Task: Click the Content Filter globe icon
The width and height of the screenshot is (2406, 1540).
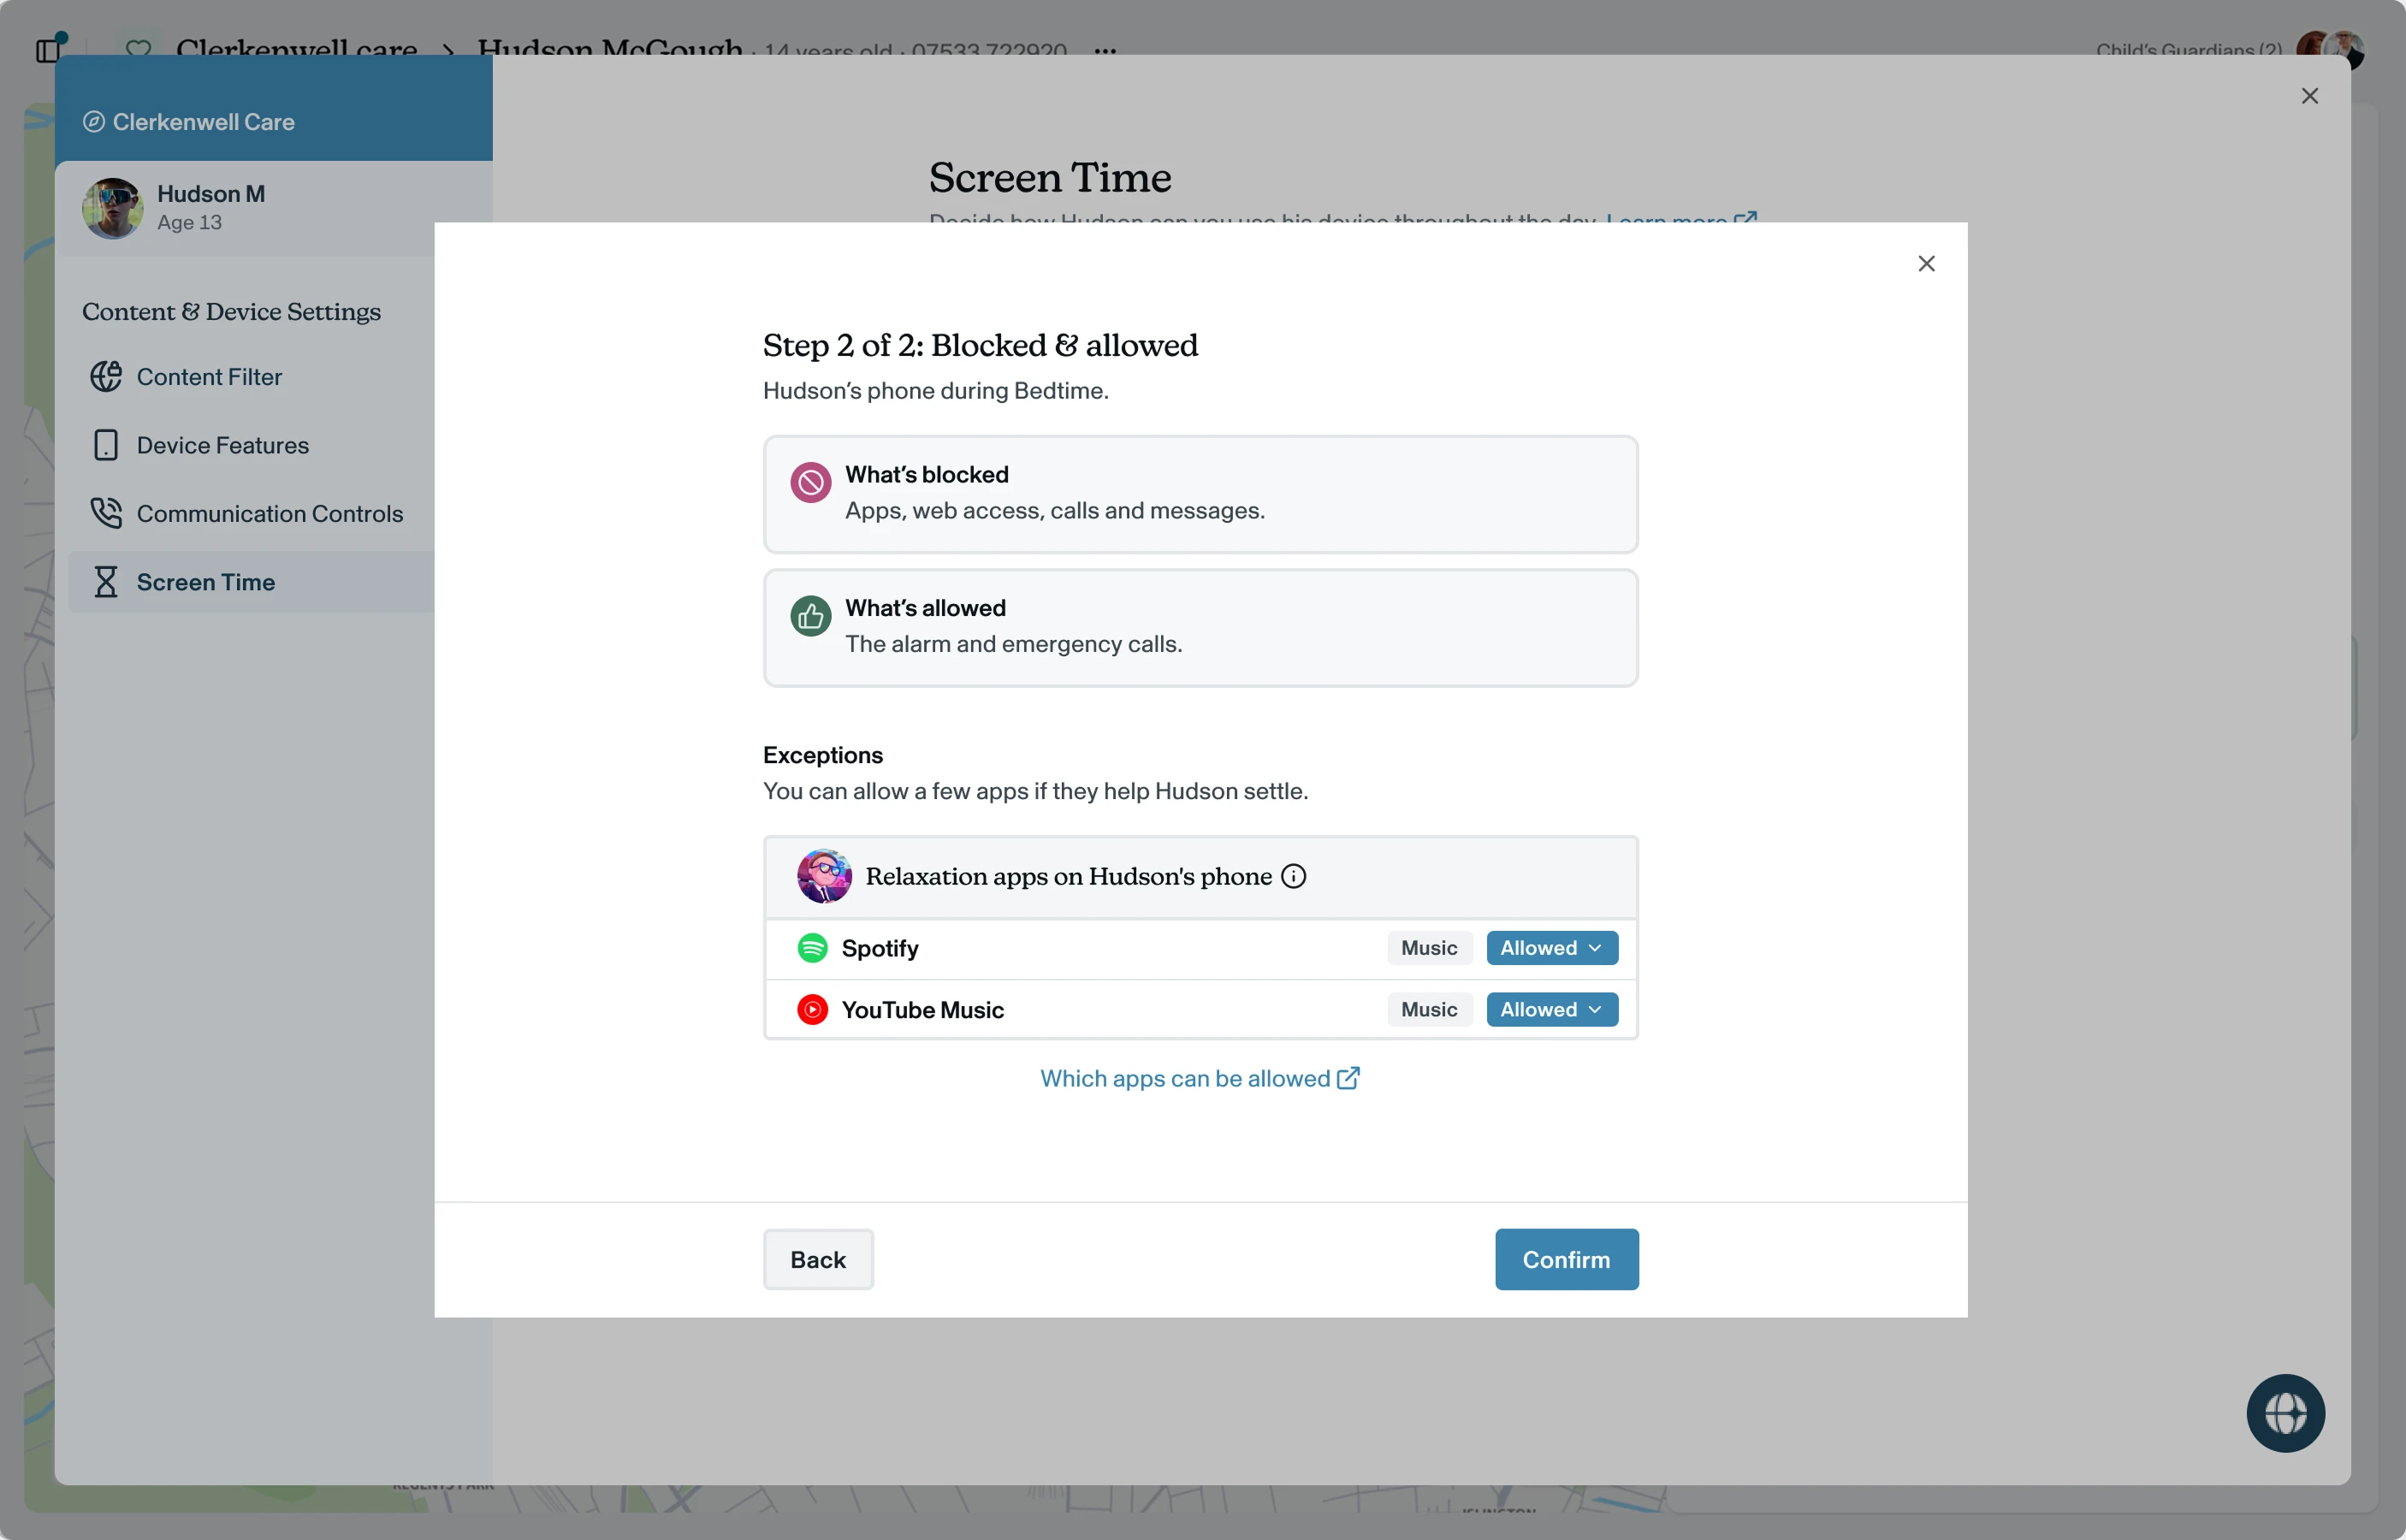Action: click(x=106, y=377)
